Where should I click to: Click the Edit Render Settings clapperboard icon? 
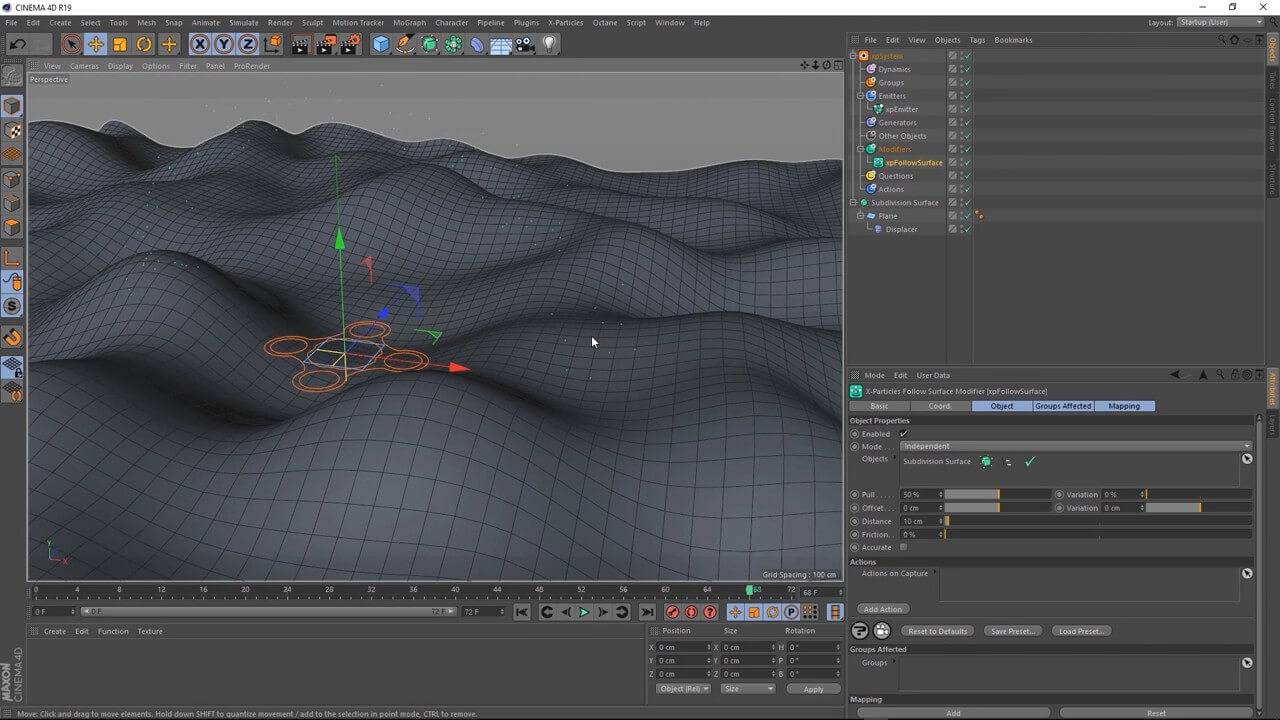[x=349, y=44]
